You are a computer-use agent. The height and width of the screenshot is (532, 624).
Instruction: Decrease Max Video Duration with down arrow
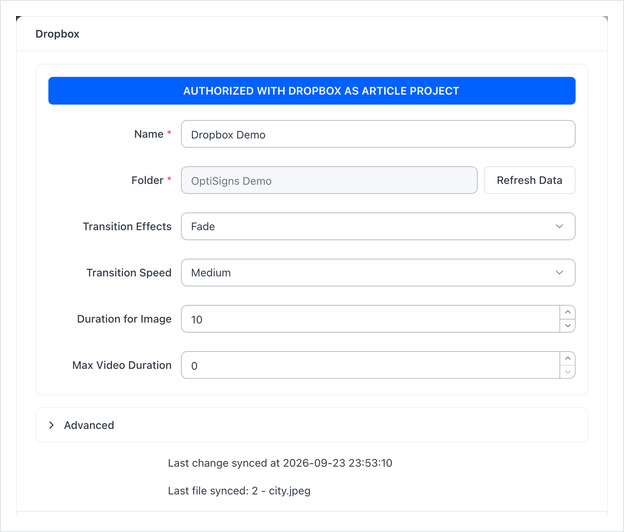click(567, 372)
